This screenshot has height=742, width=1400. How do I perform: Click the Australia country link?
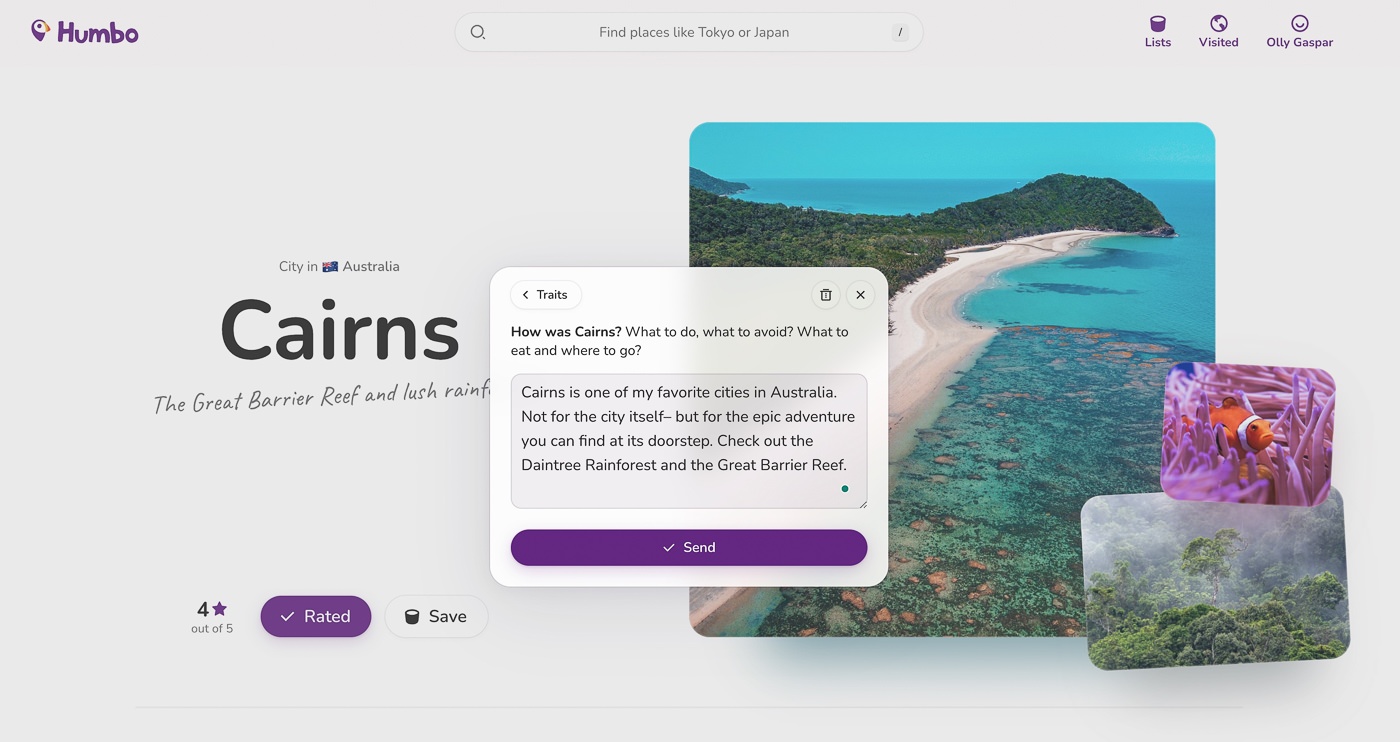pos(371,265)
